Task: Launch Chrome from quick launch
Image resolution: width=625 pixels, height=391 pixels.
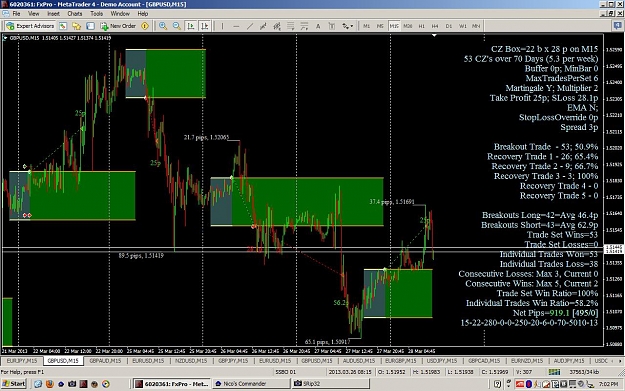Action: (106, 384)
